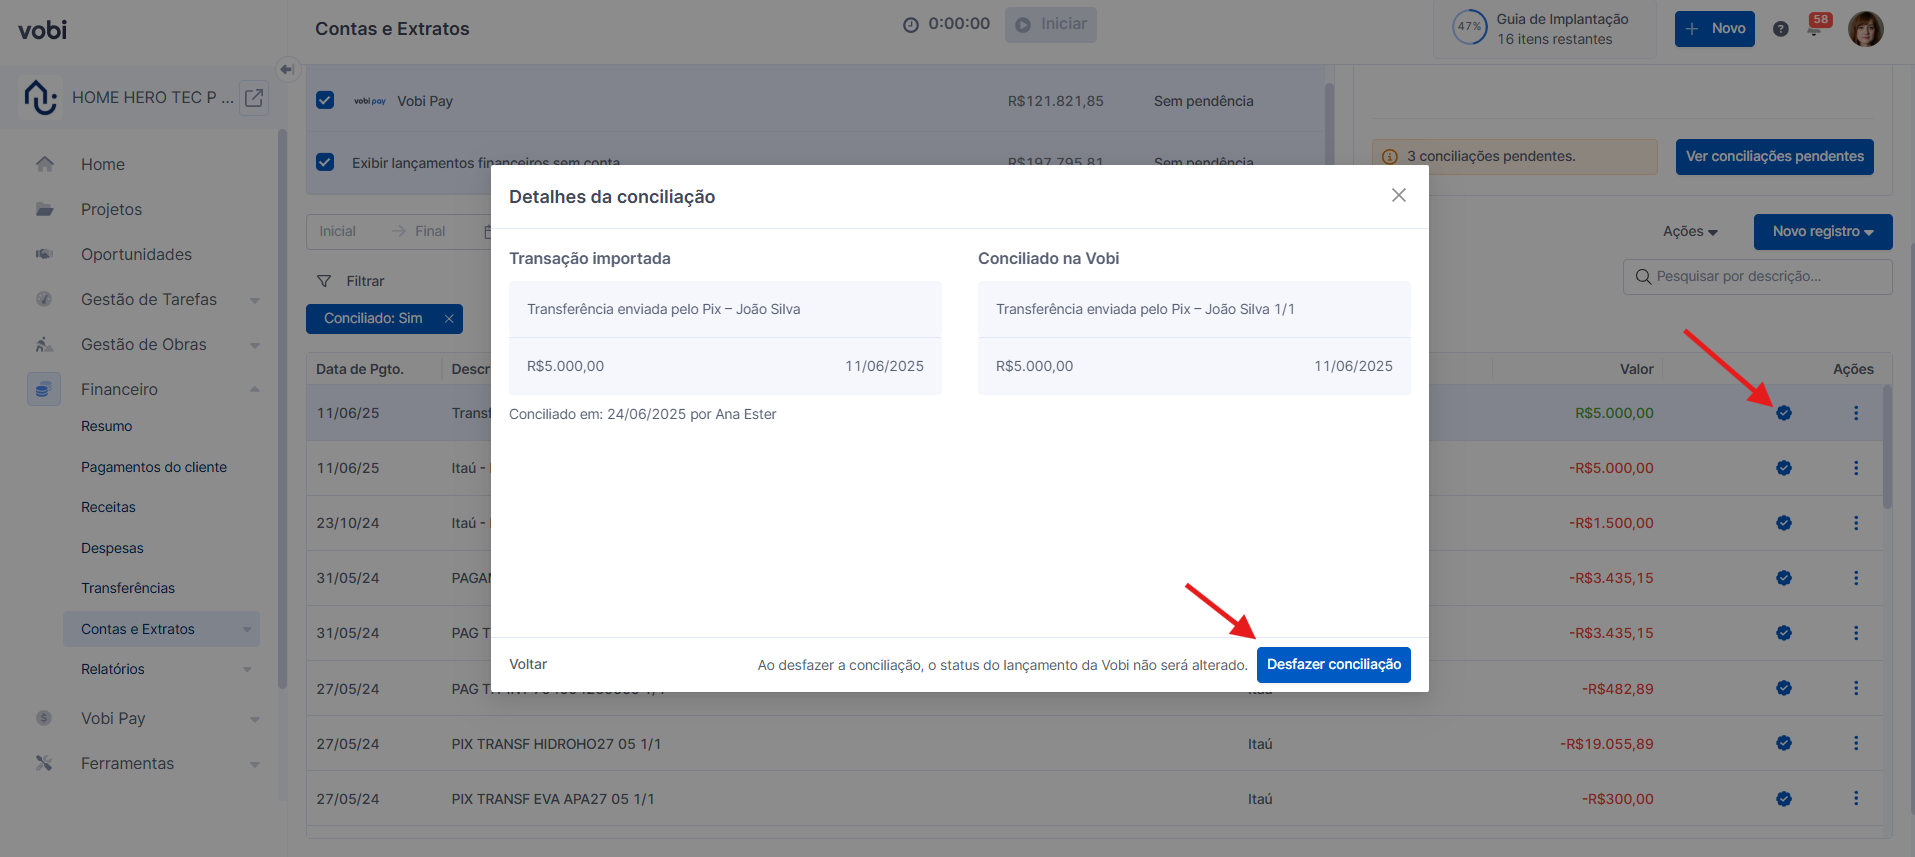Viewport: 1915px width, 857px height.
Task: Open Resumo under Financeiro
Action: (107, 426)
